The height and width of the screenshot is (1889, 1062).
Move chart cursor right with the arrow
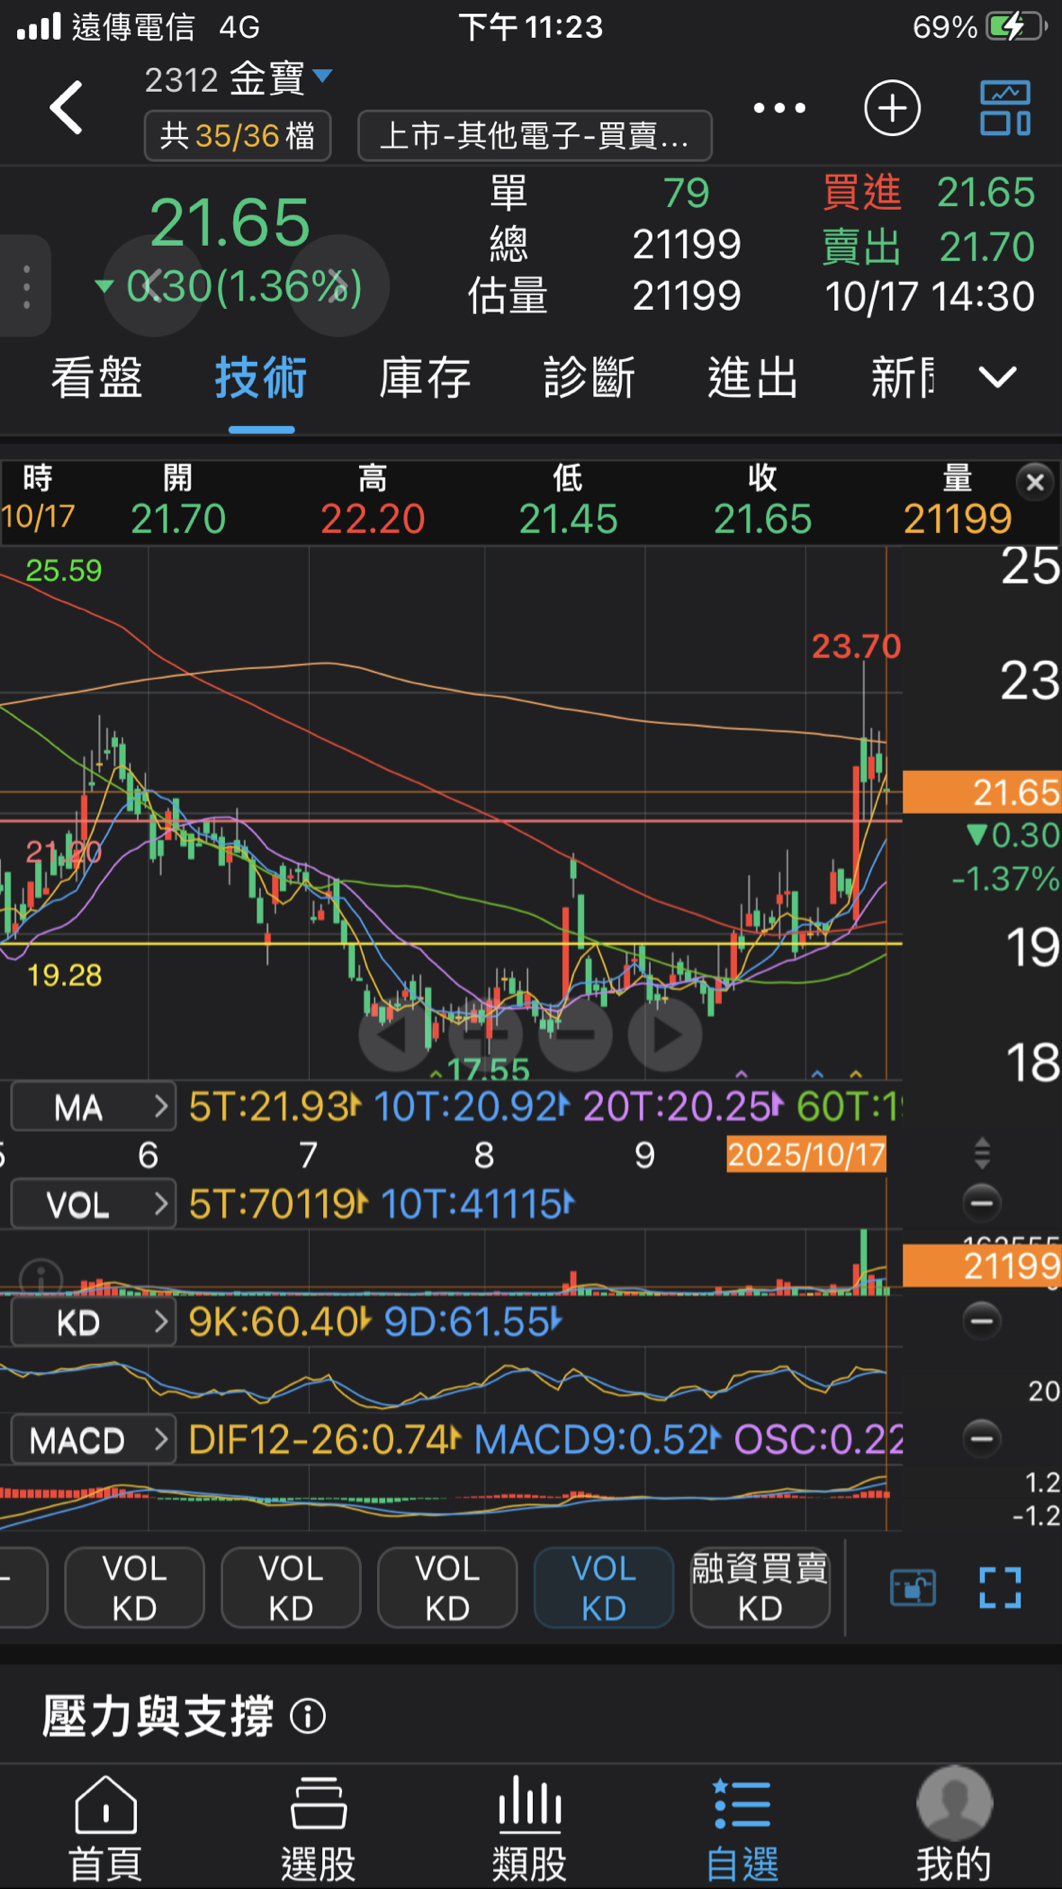[665, 1034]
